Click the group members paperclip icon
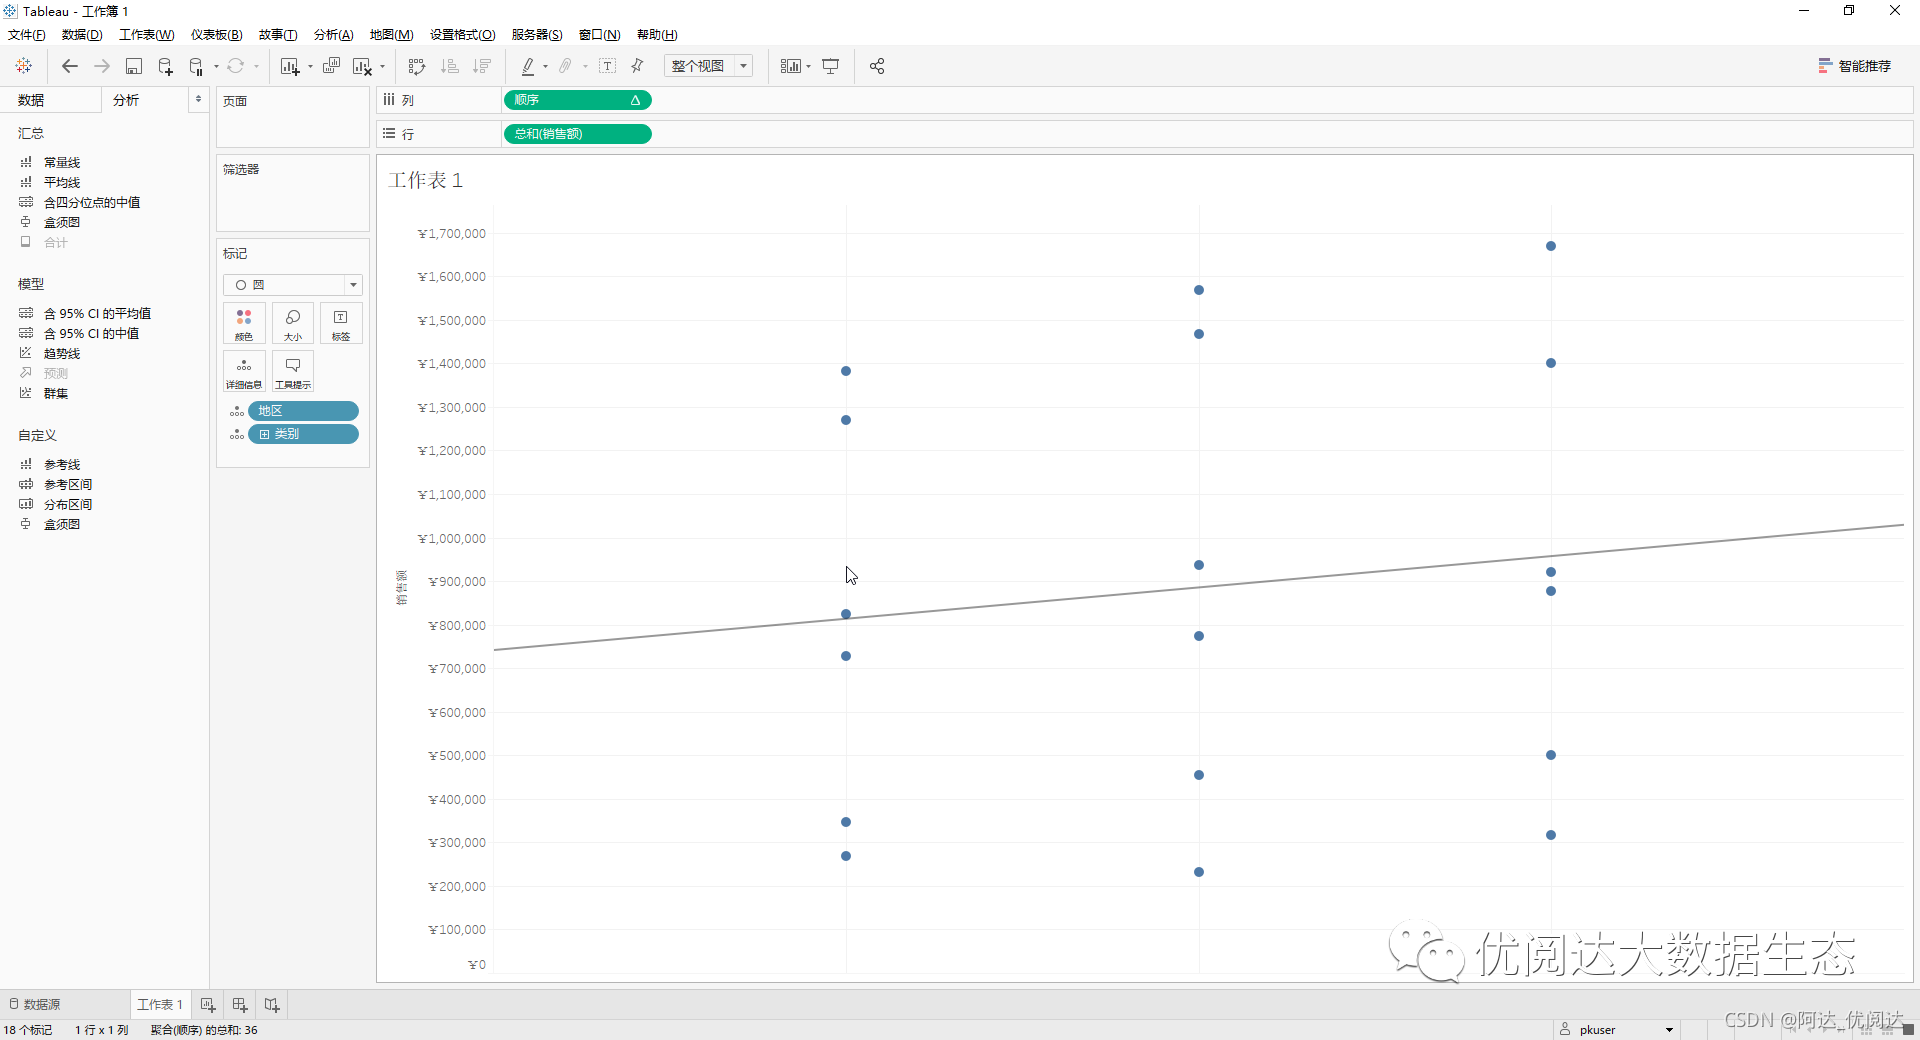 tap(565, 66)
